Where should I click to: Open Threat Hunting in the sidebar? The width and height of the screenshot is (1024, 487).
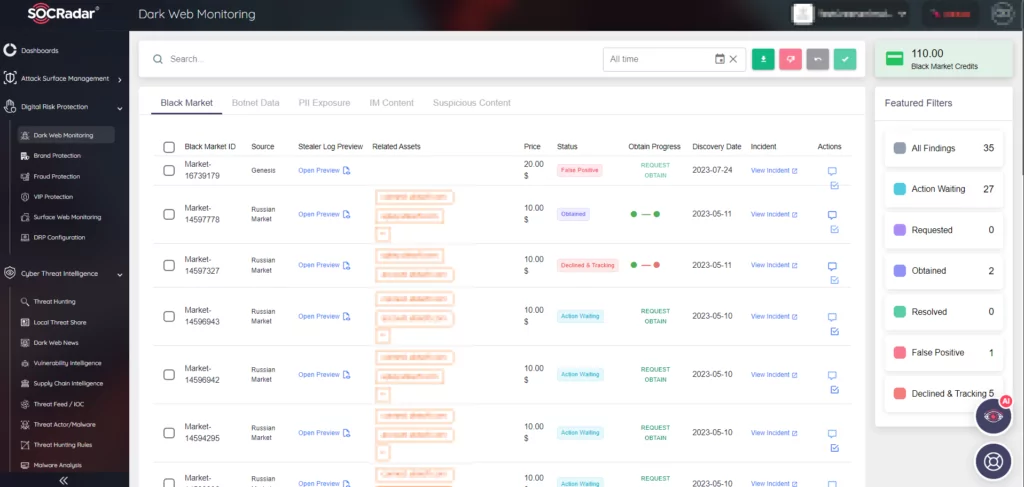point(54,302)
